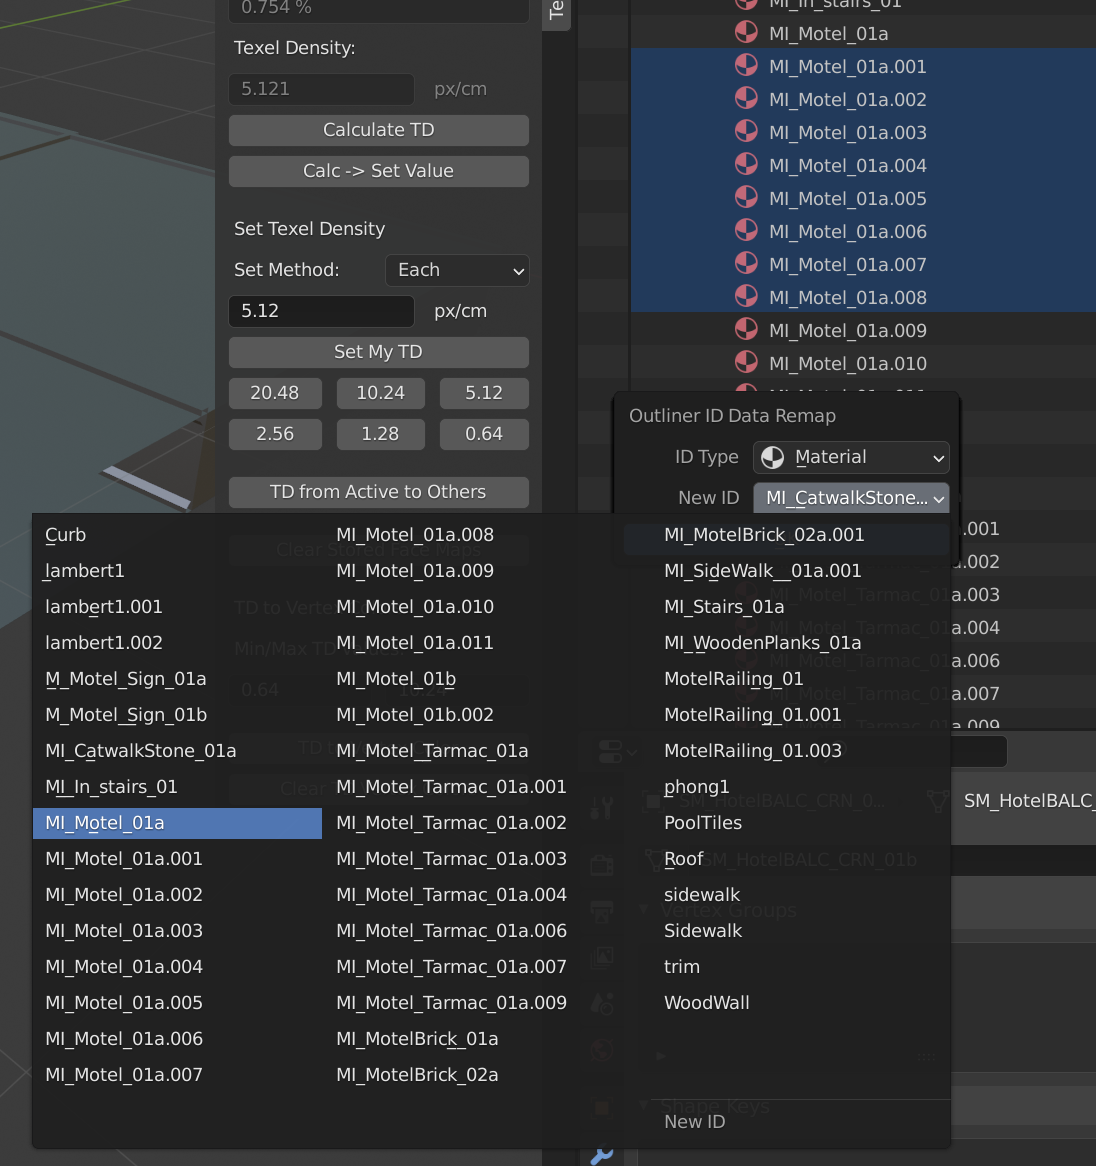1096x1166 pixels.
Task: Click material icon next to MI_Motel_01a.004
Action: point(746,164)
